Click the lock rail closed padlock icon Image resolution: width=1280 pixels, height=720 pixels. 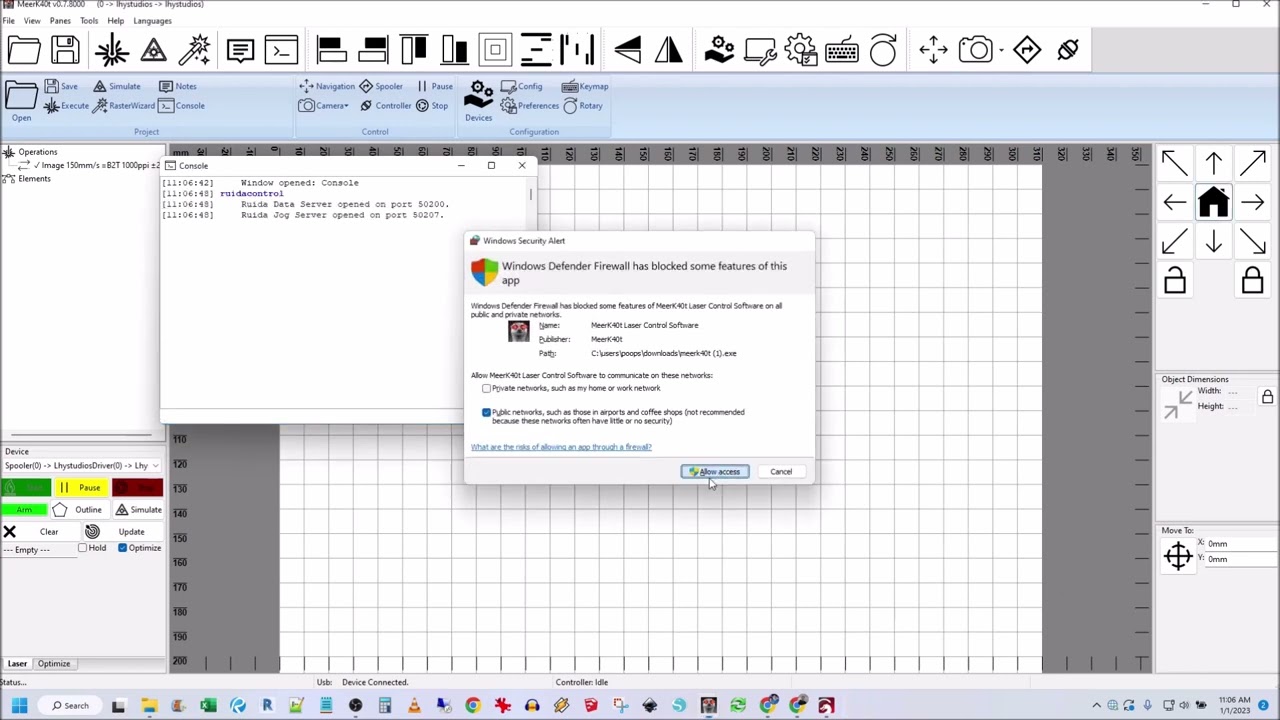pyautogui.click(x=1252, y=281)
